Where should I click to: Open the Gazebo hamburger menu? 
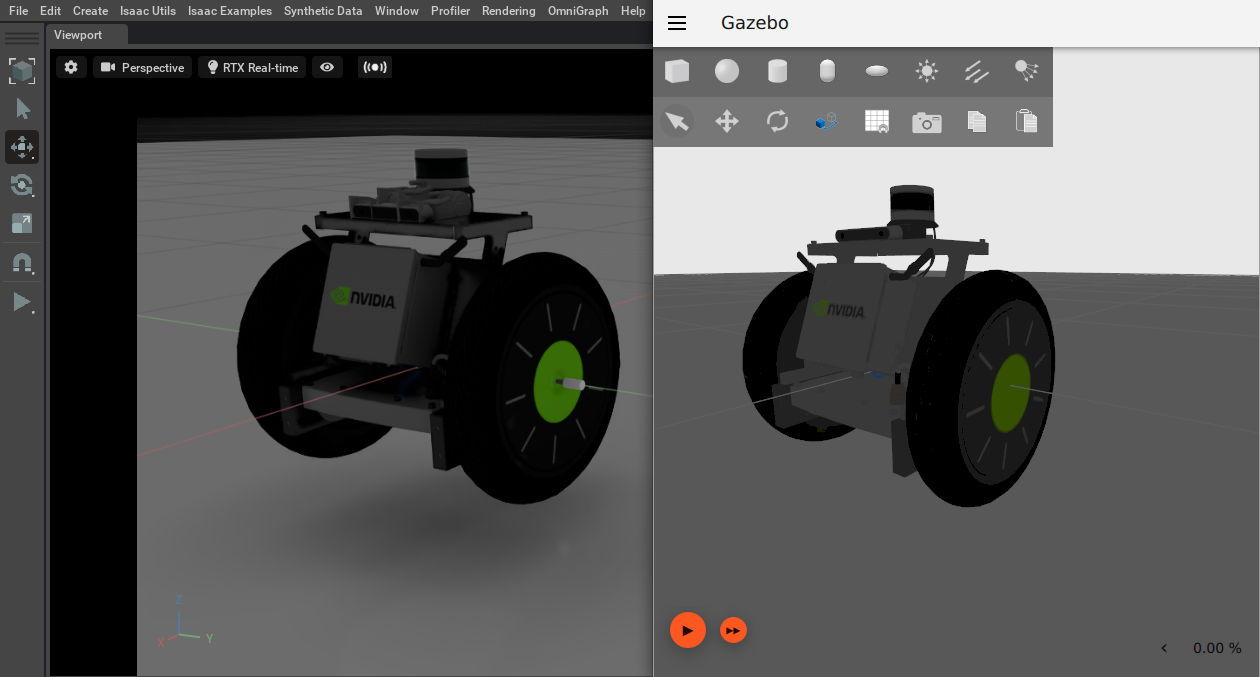coord(677,23)
